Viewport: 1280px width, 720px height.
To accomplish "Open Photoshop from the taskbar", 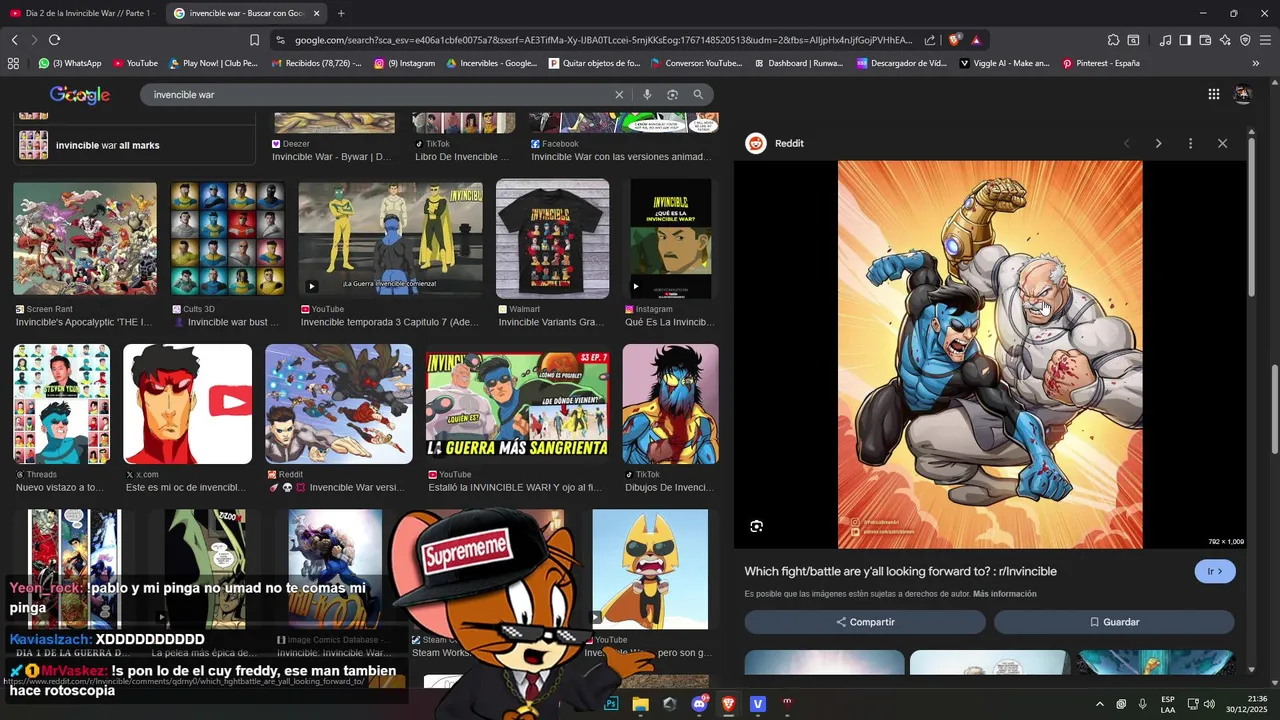I will click(x=611, y=704).
